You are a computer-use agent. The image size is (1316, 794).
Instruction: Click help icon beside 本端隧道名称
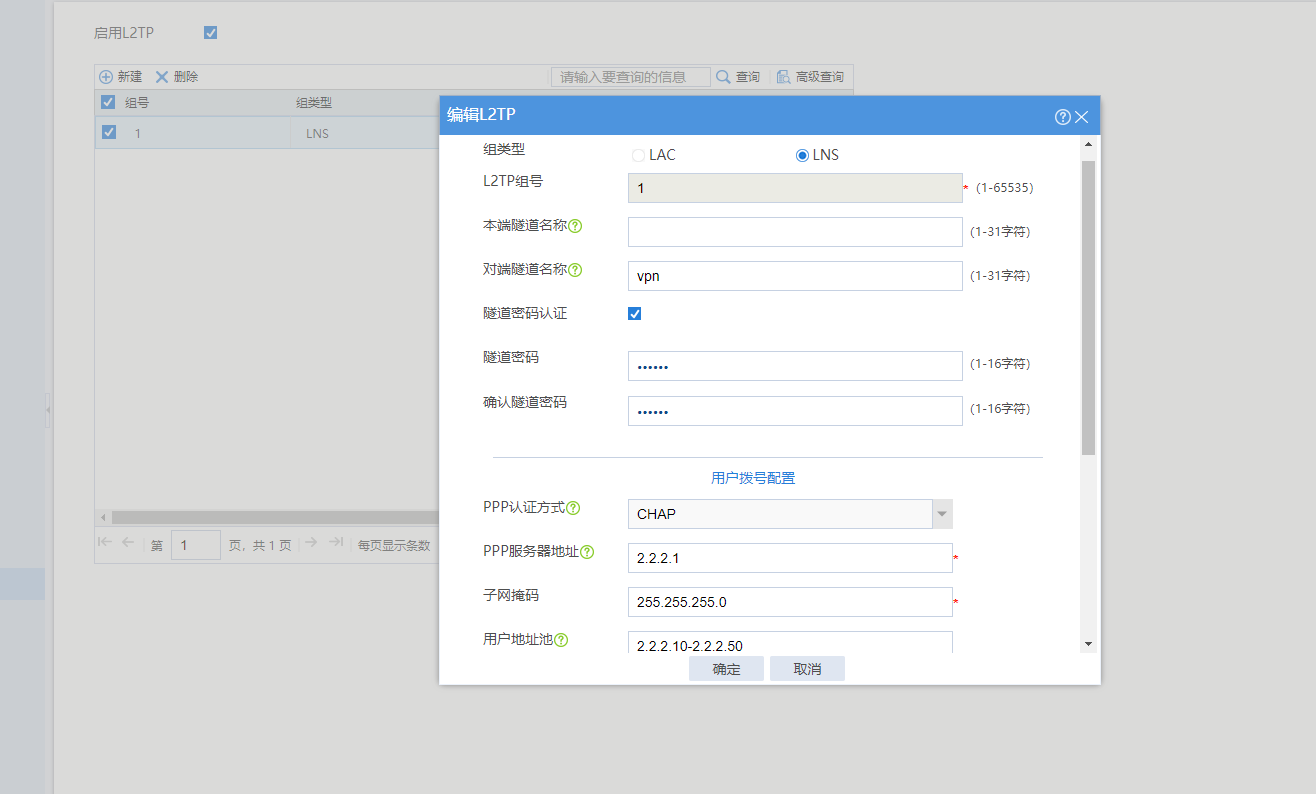point(575,226)
